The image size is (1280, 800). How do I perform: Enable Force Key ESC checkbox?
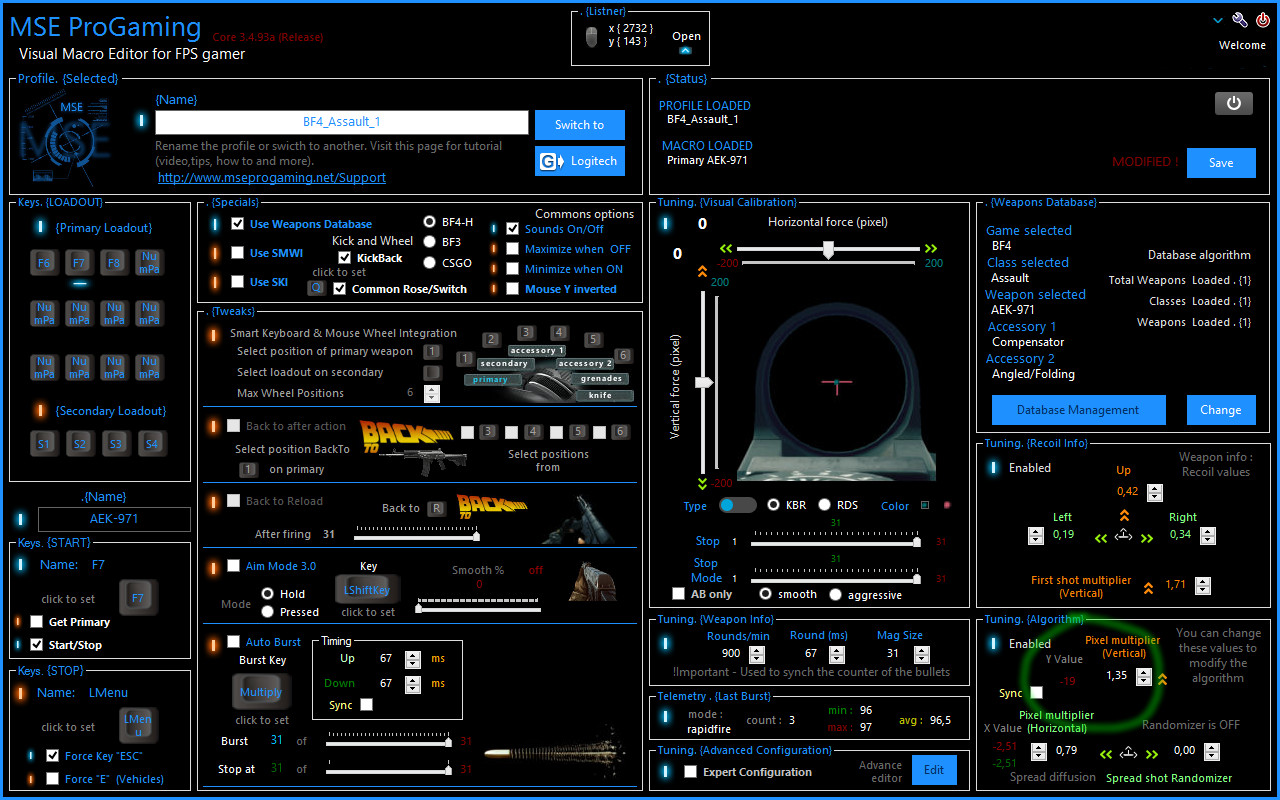[x=52, y=755]
